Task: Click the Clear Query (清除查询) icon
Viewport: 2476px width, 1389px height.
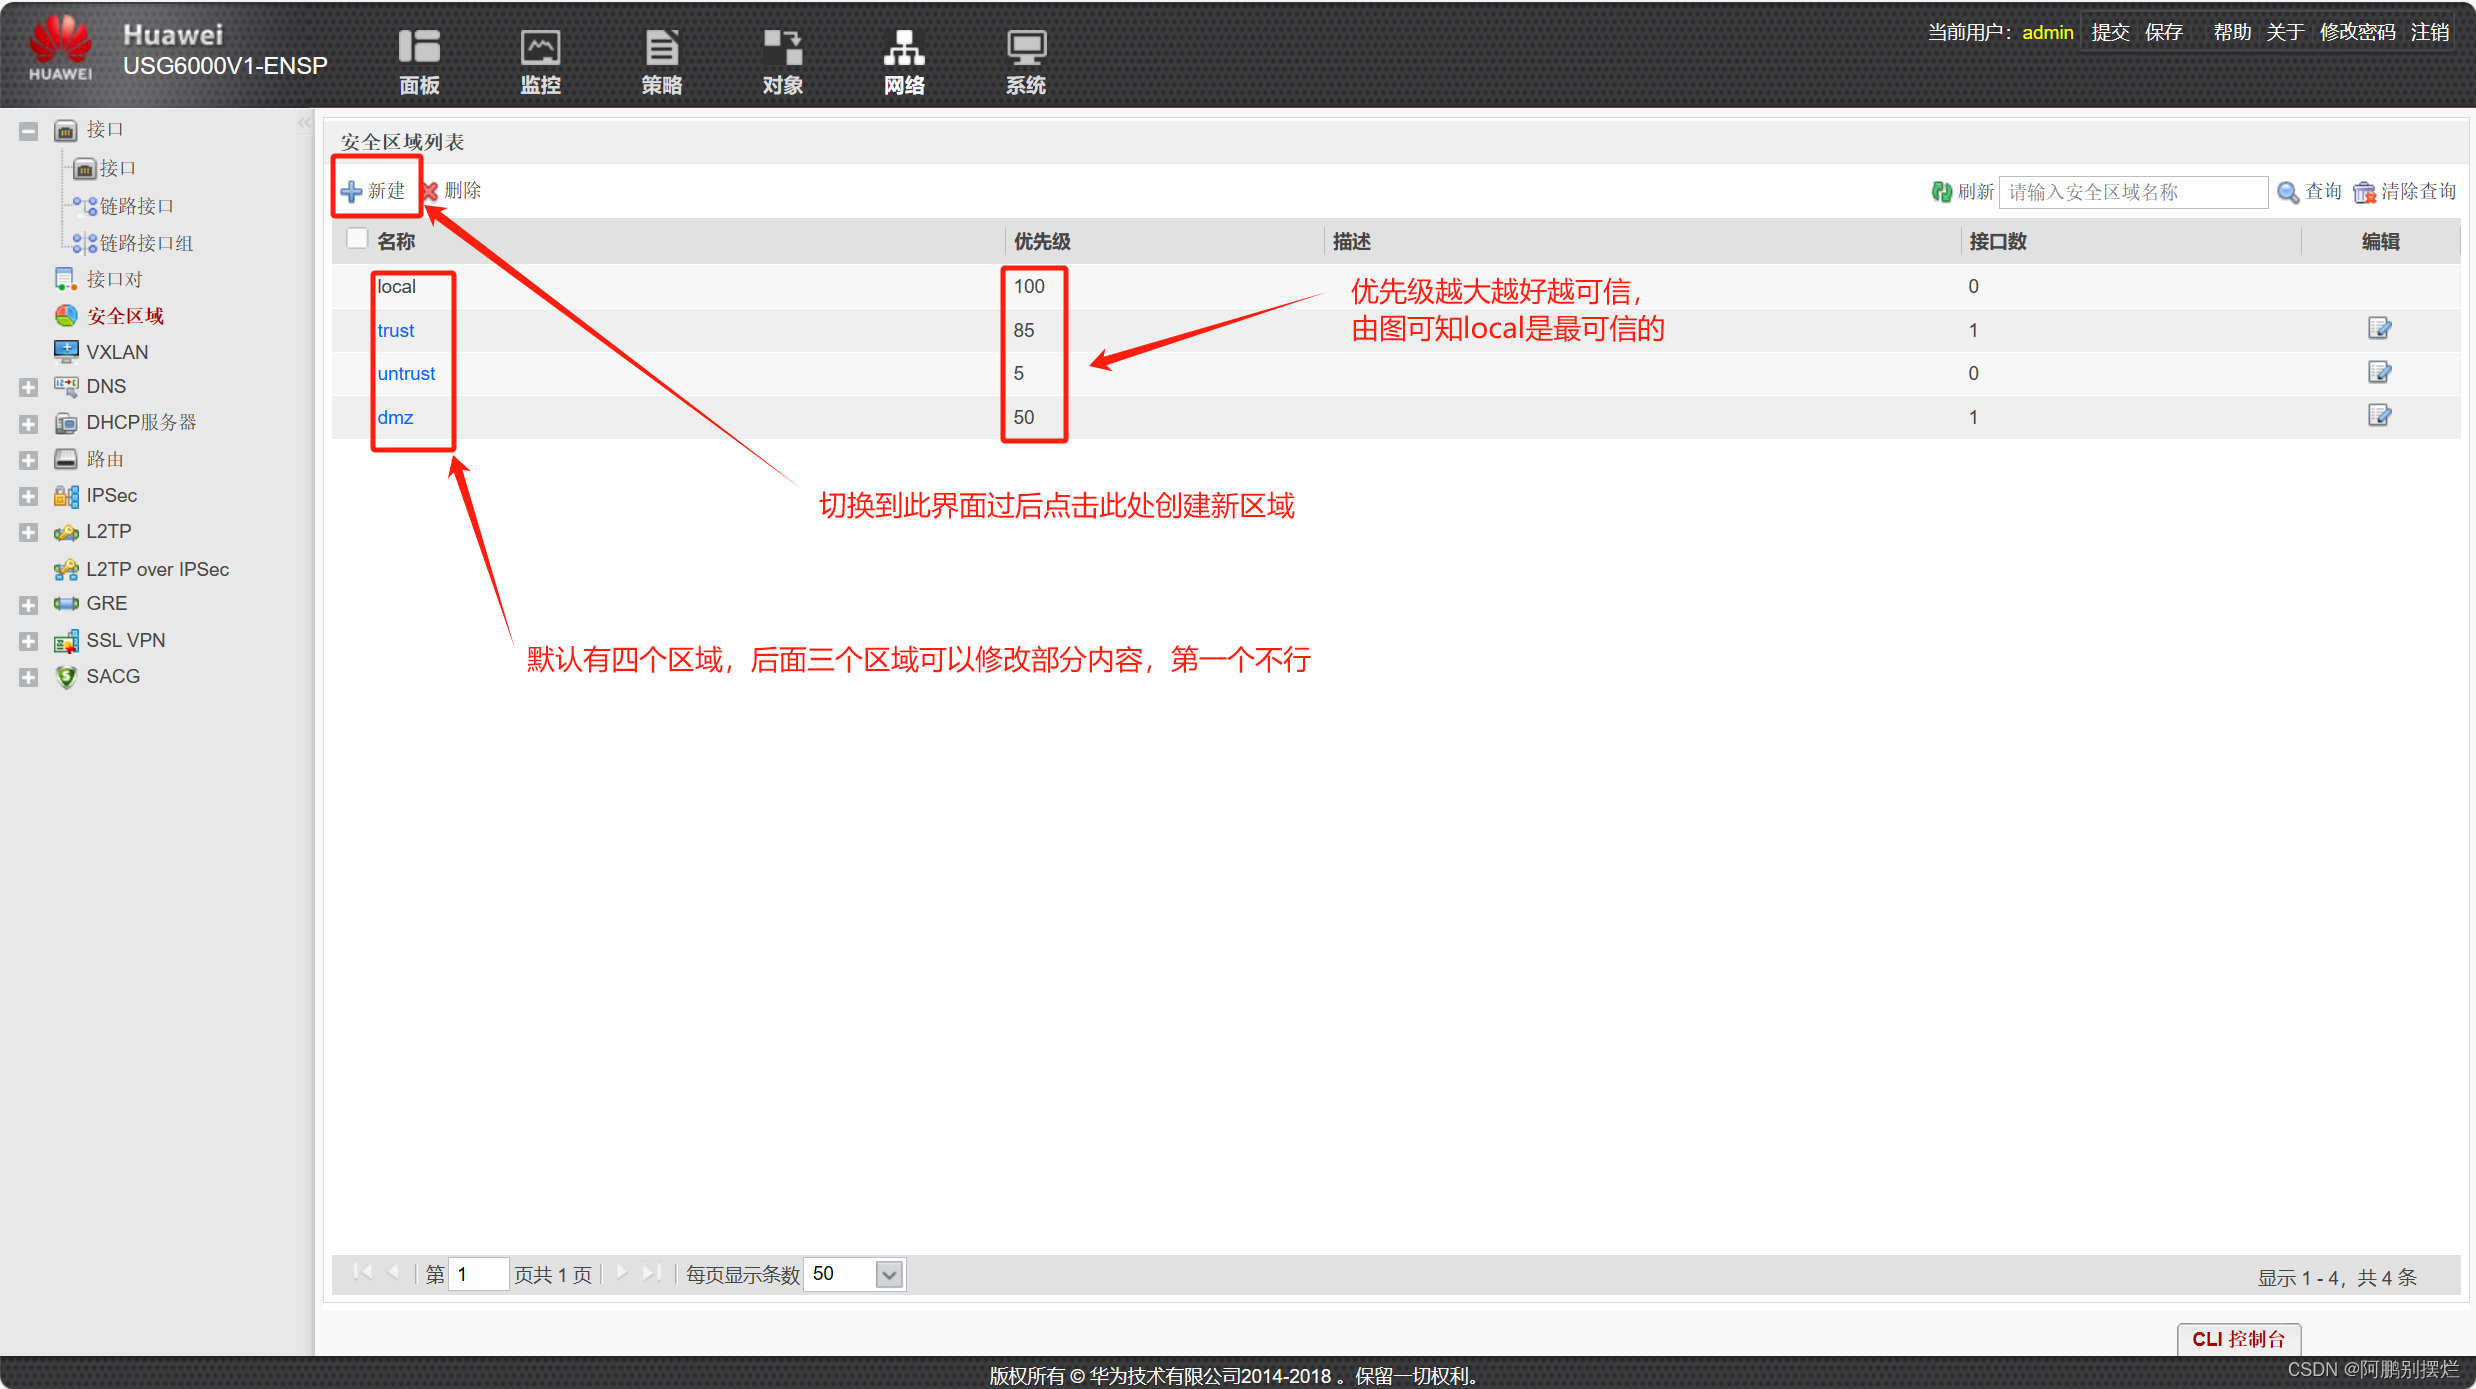Action: [2364, 192]
